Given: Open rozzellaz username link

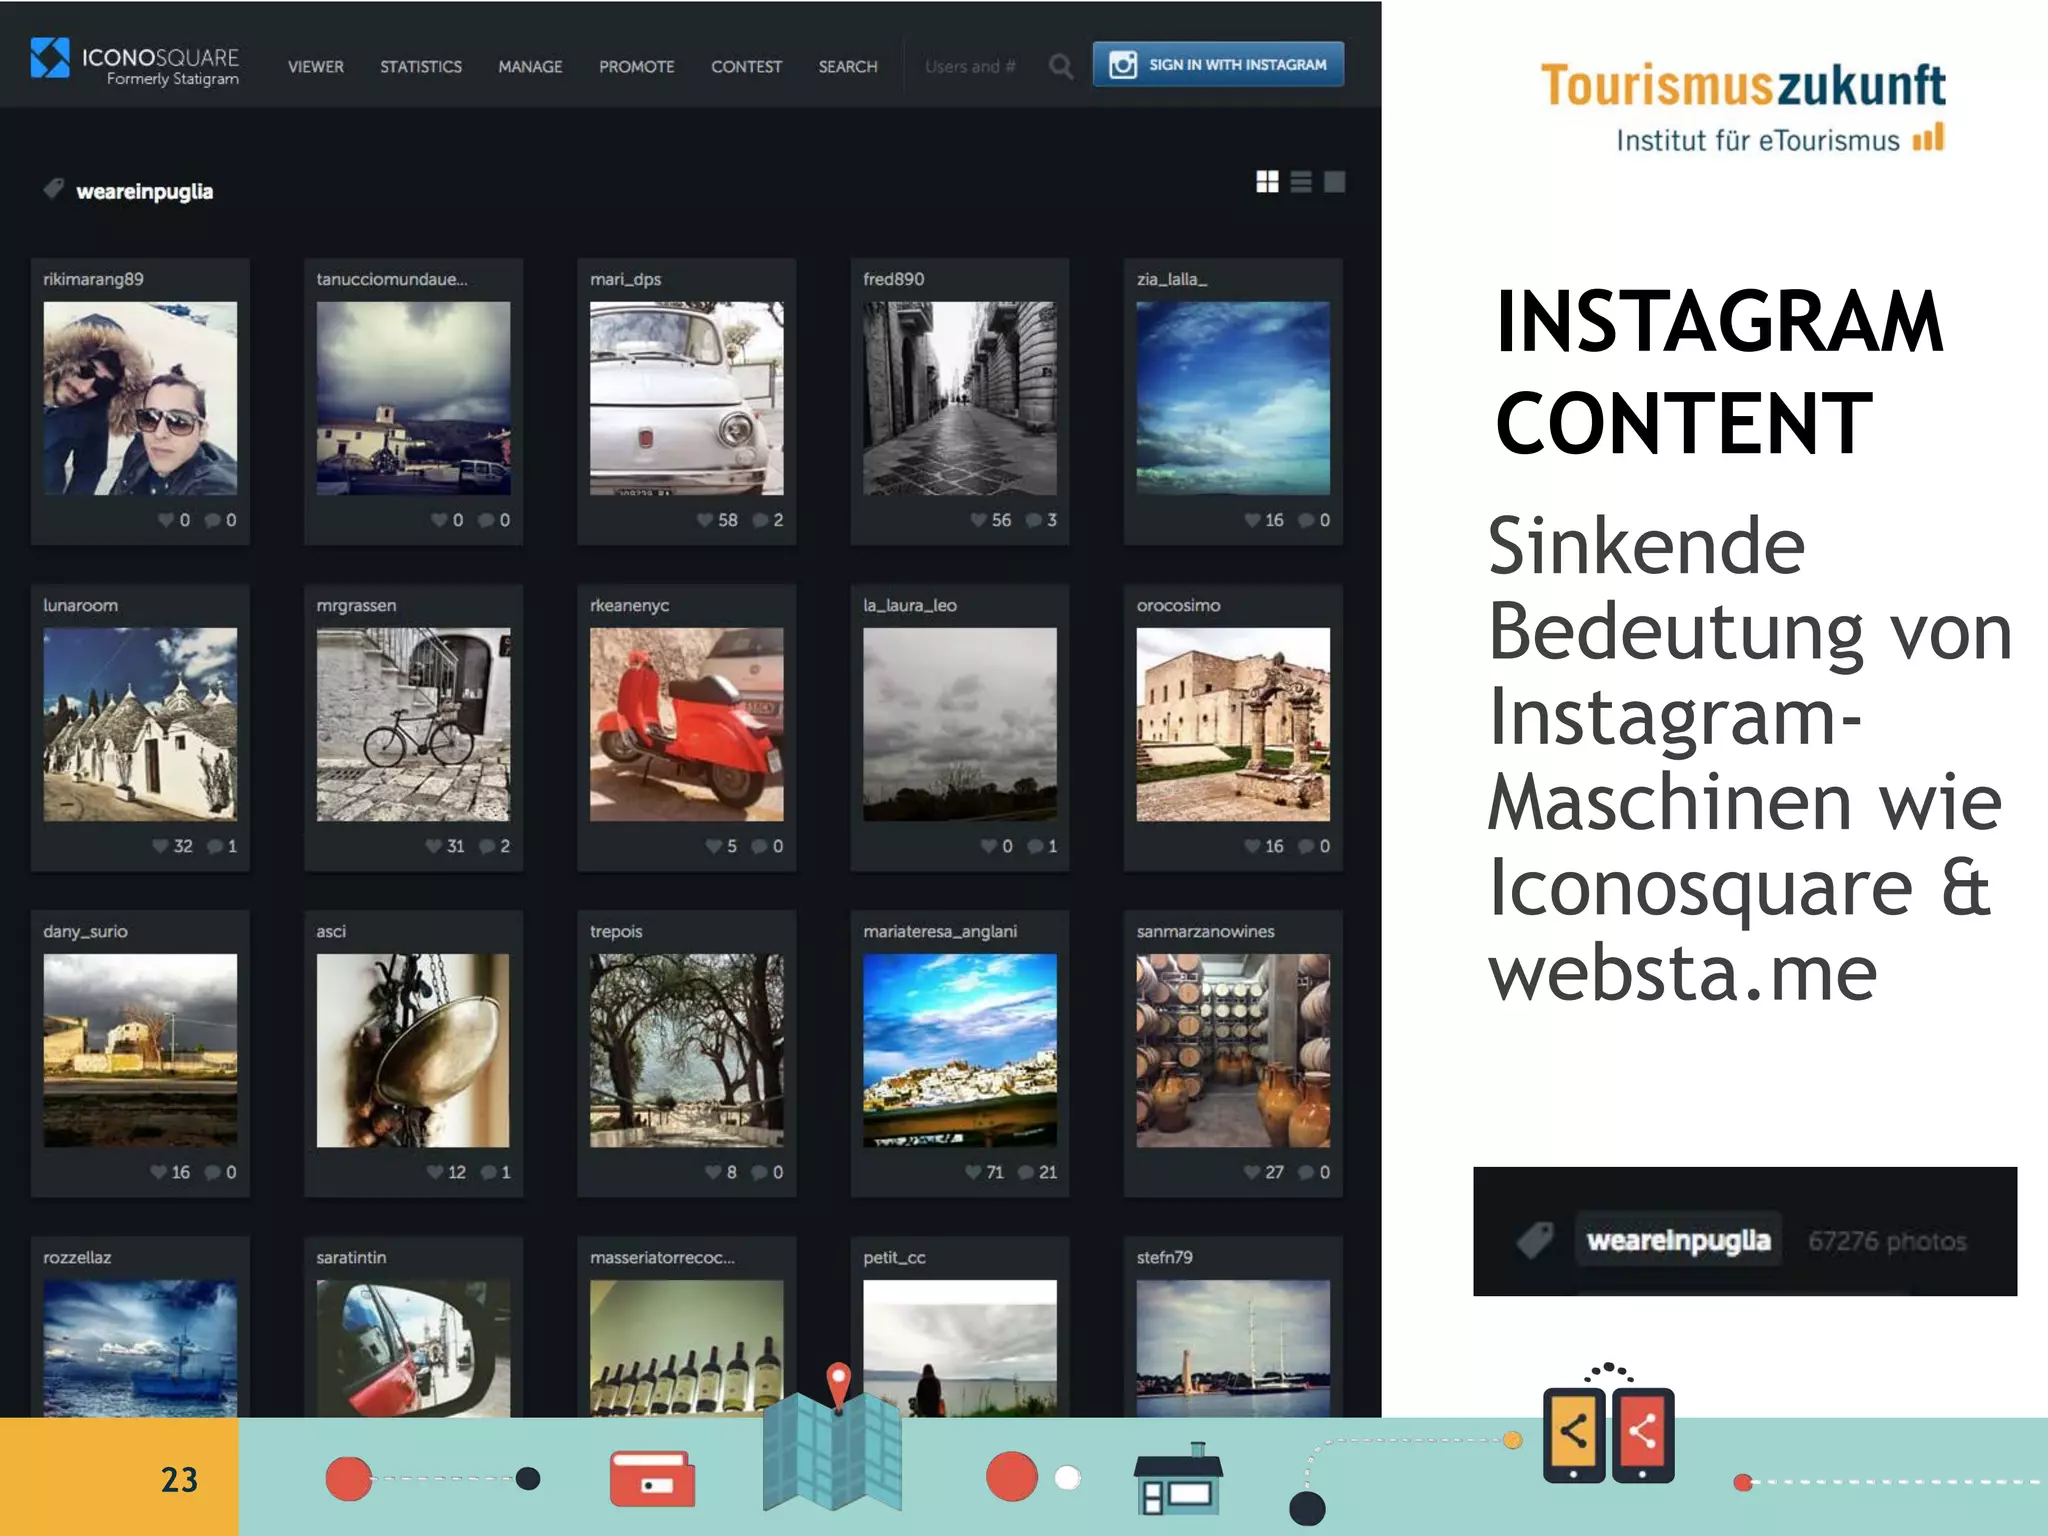Looking at the screenshot, I should tap(77, 1257).
